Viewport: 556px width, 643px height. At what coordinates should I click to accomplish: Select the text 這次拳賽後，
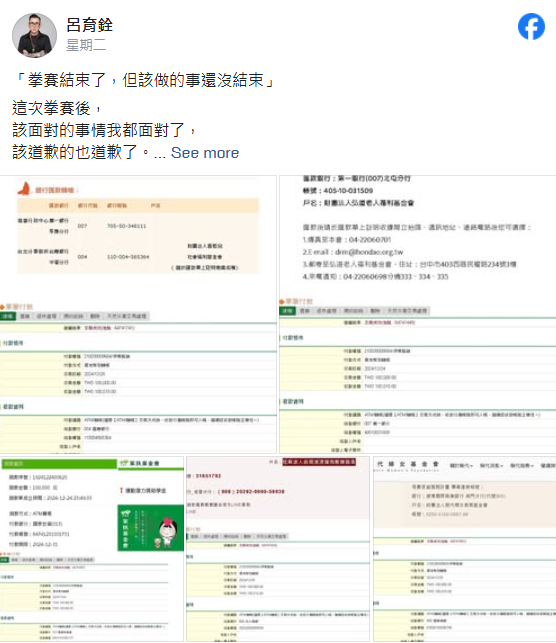tap(57, 108)
